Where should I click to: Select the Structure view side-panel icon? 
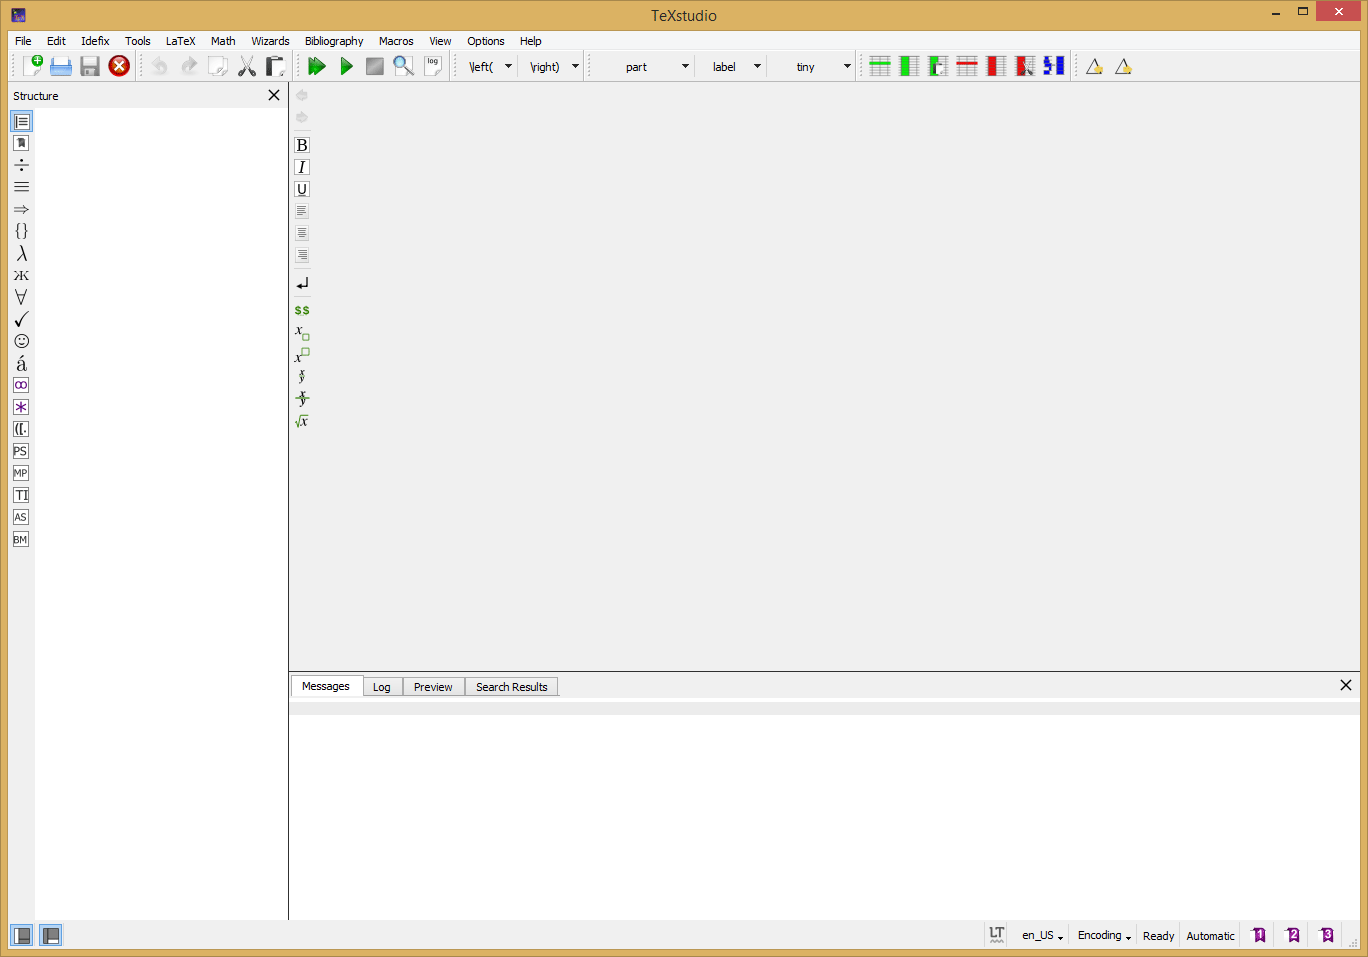pos(21,121)
